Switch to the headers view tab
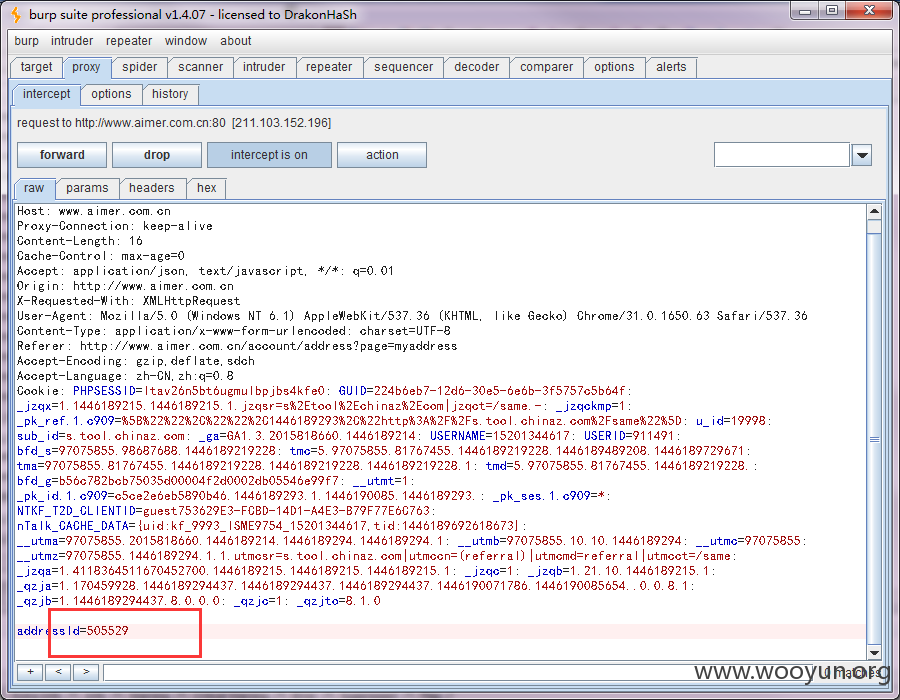The width and height of the screenshot is (900, 700). pyautogui.click(x=152, y=188)
